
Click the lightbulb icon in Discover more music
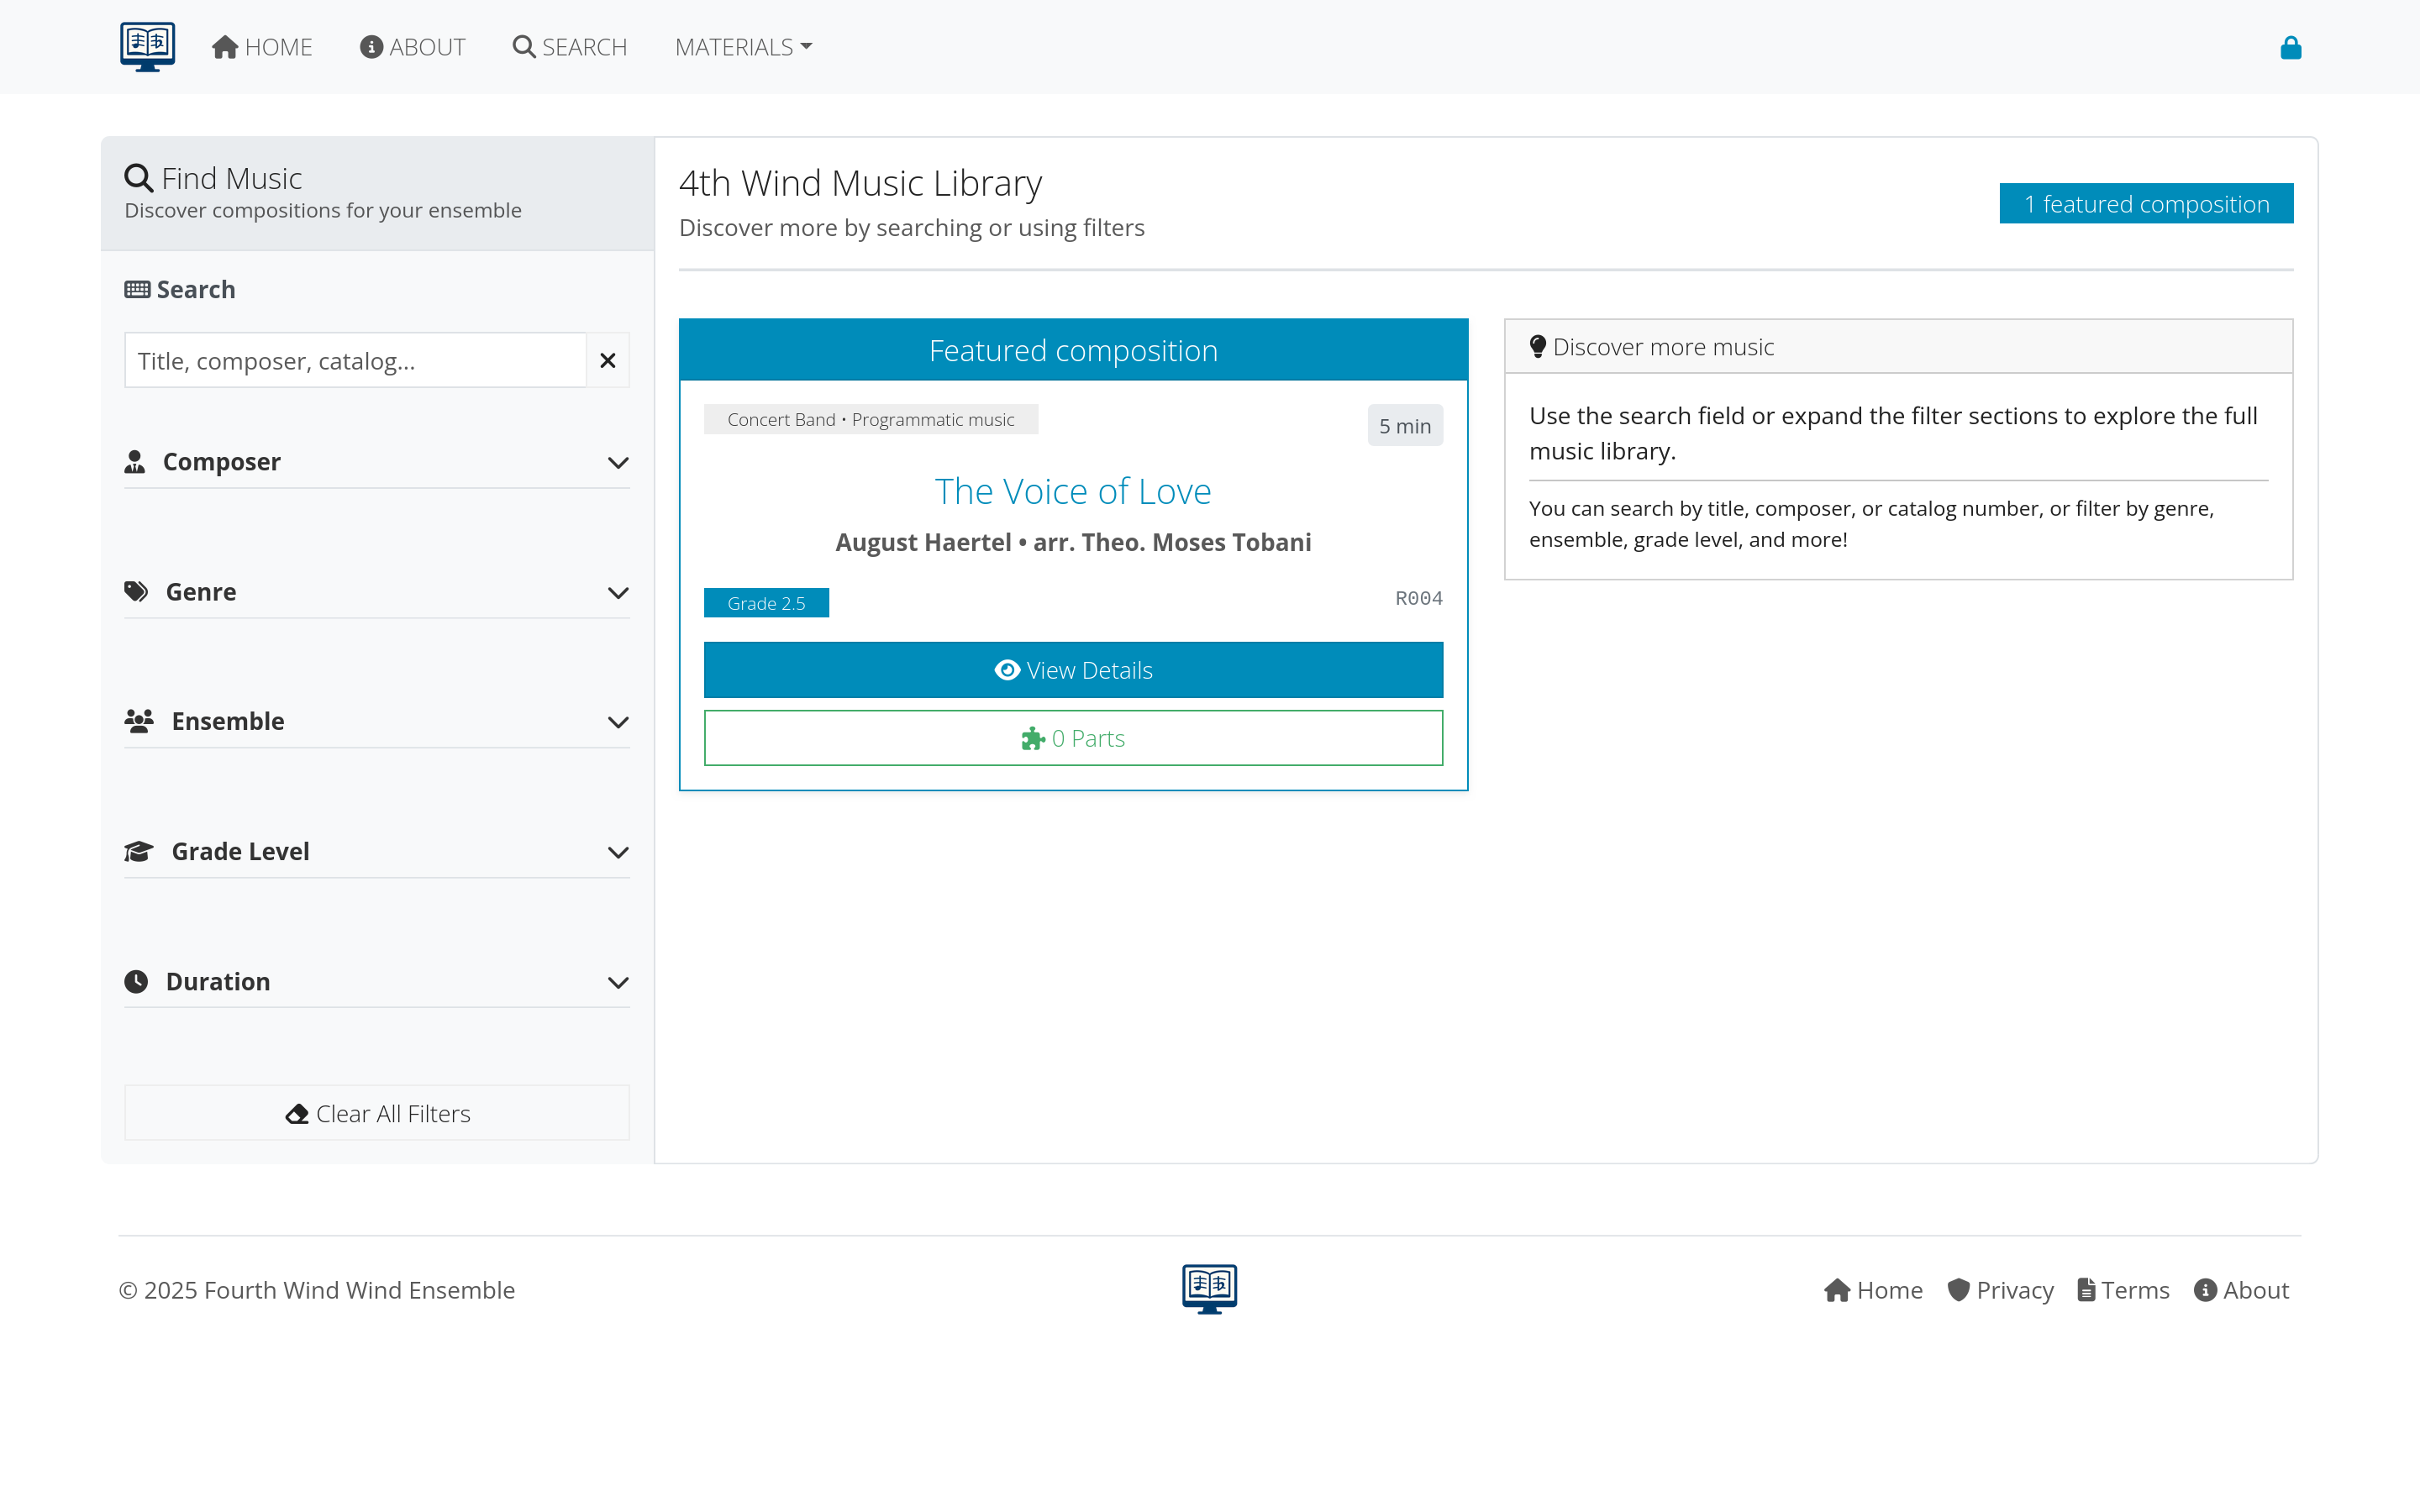[1537, 346]
